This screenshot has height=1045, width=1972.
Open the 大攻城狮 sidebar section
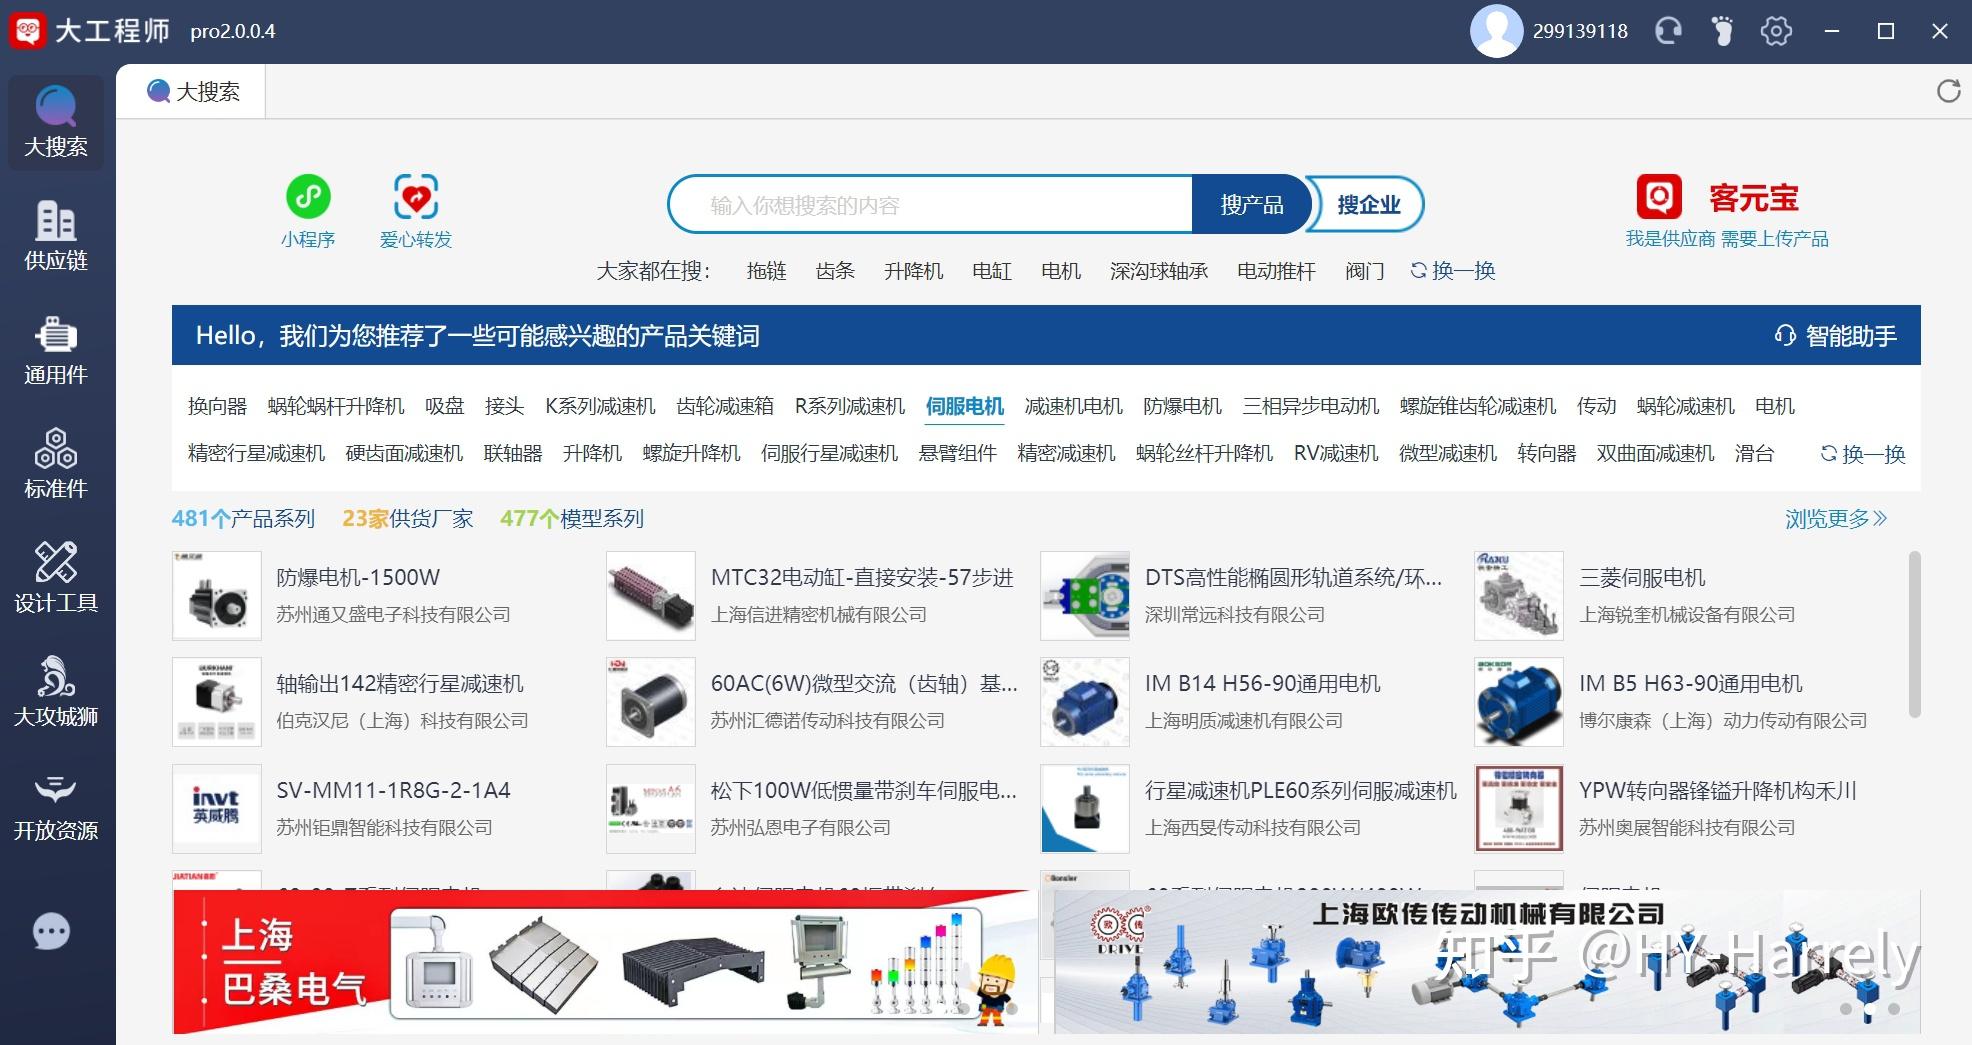tap(56, 692)
